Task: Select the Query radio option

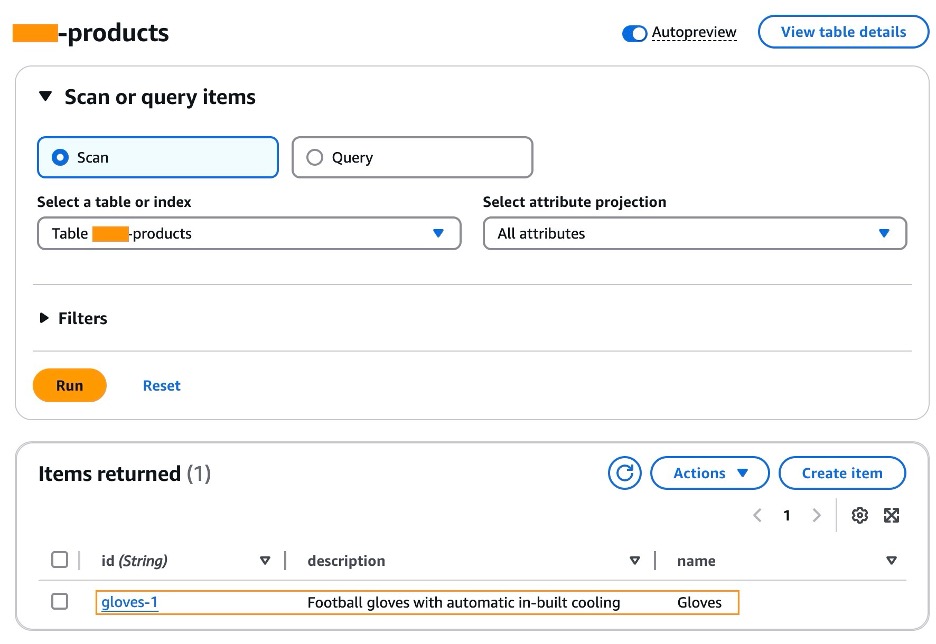Action: pyautogui.click(x=315, y=157)
